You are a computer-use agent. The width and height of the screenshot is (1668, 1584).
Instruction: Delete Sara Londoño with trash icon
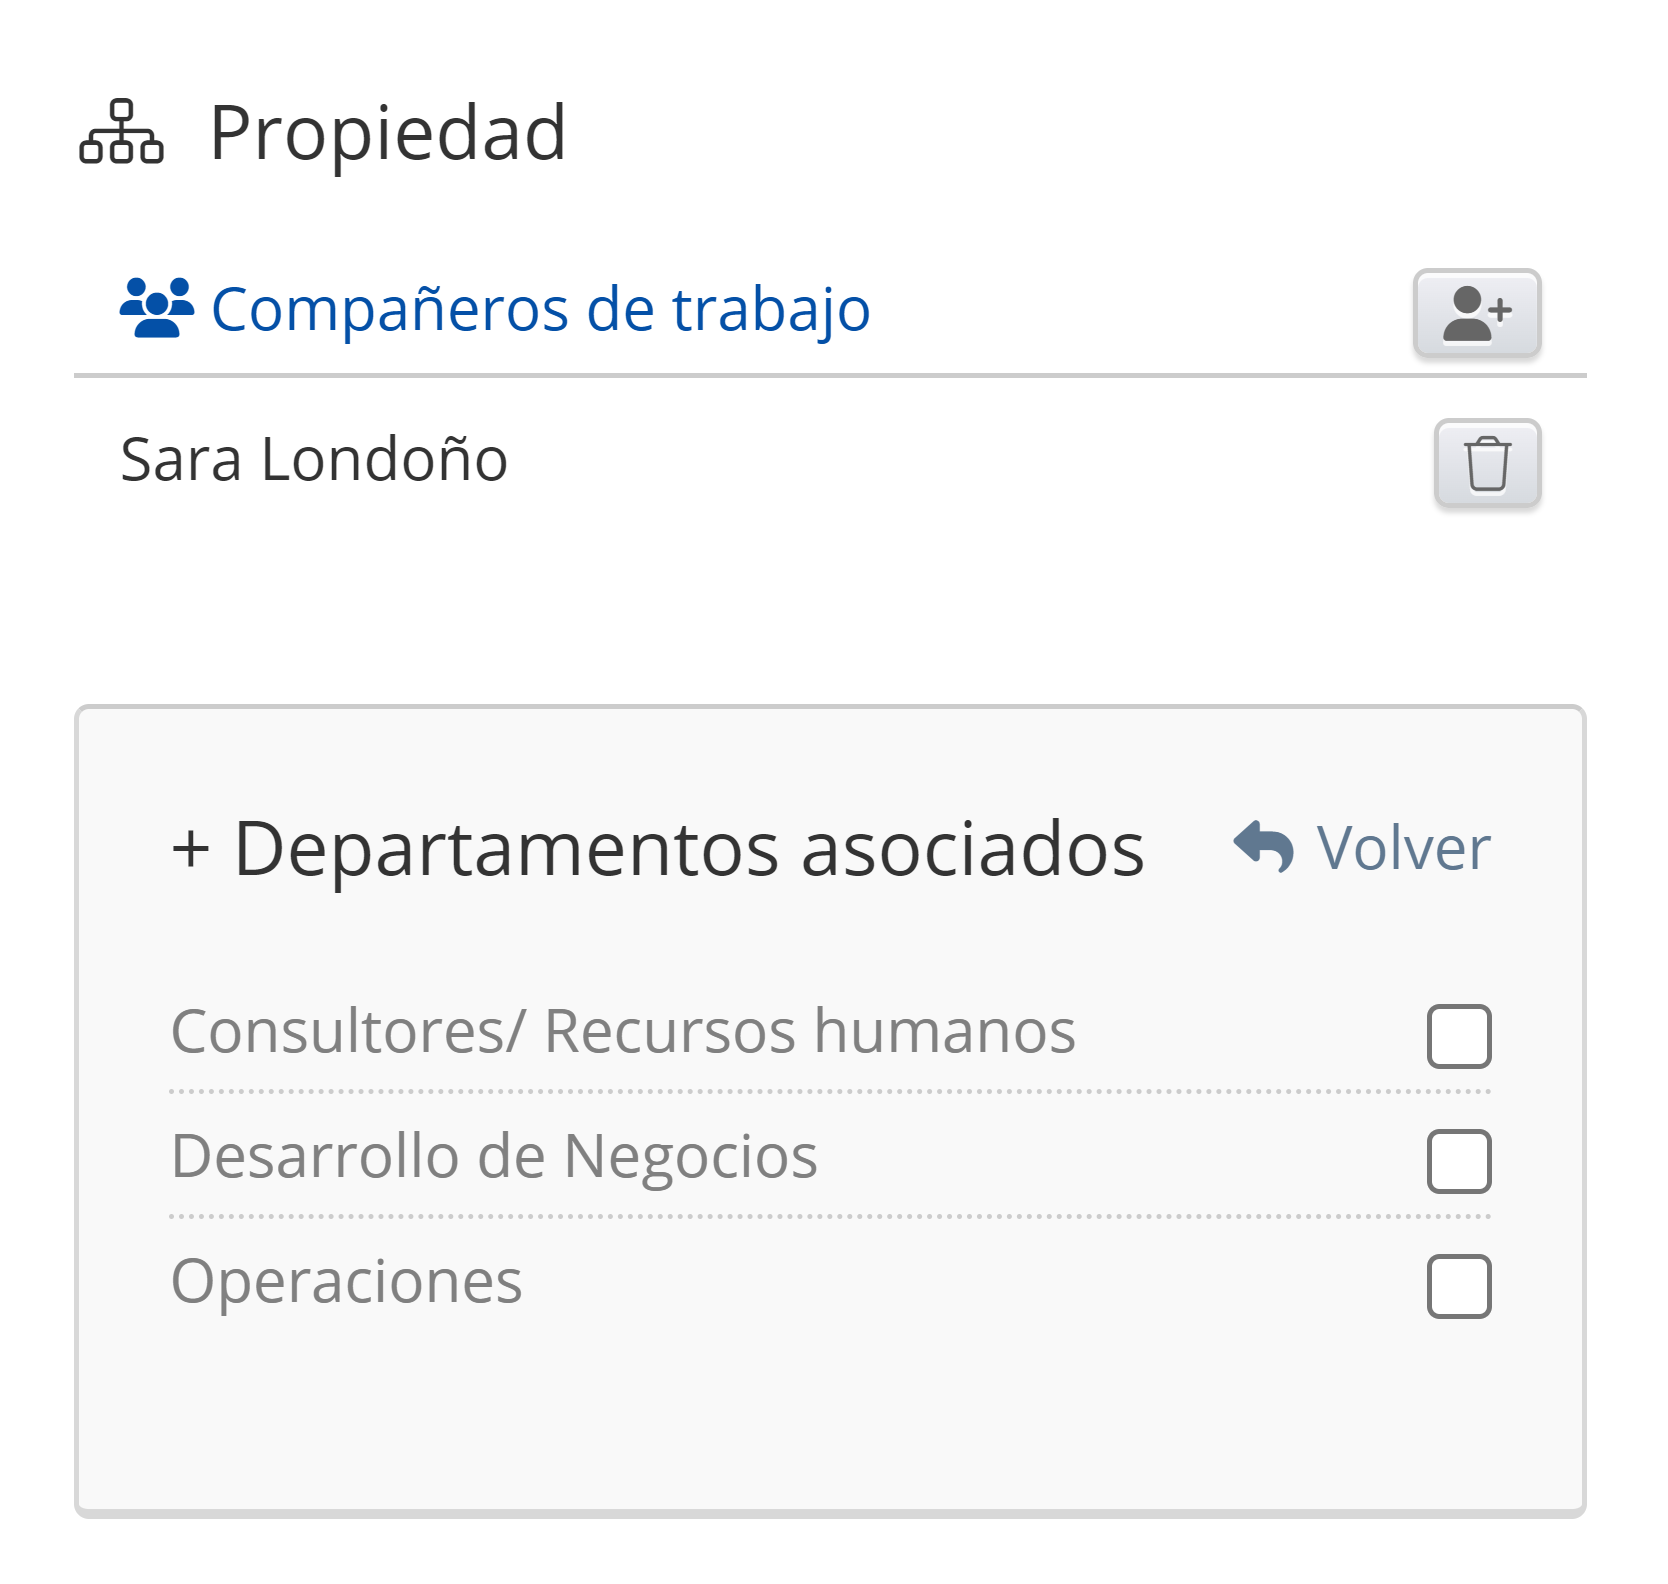pyautogui.click(x=1487, y=463)
